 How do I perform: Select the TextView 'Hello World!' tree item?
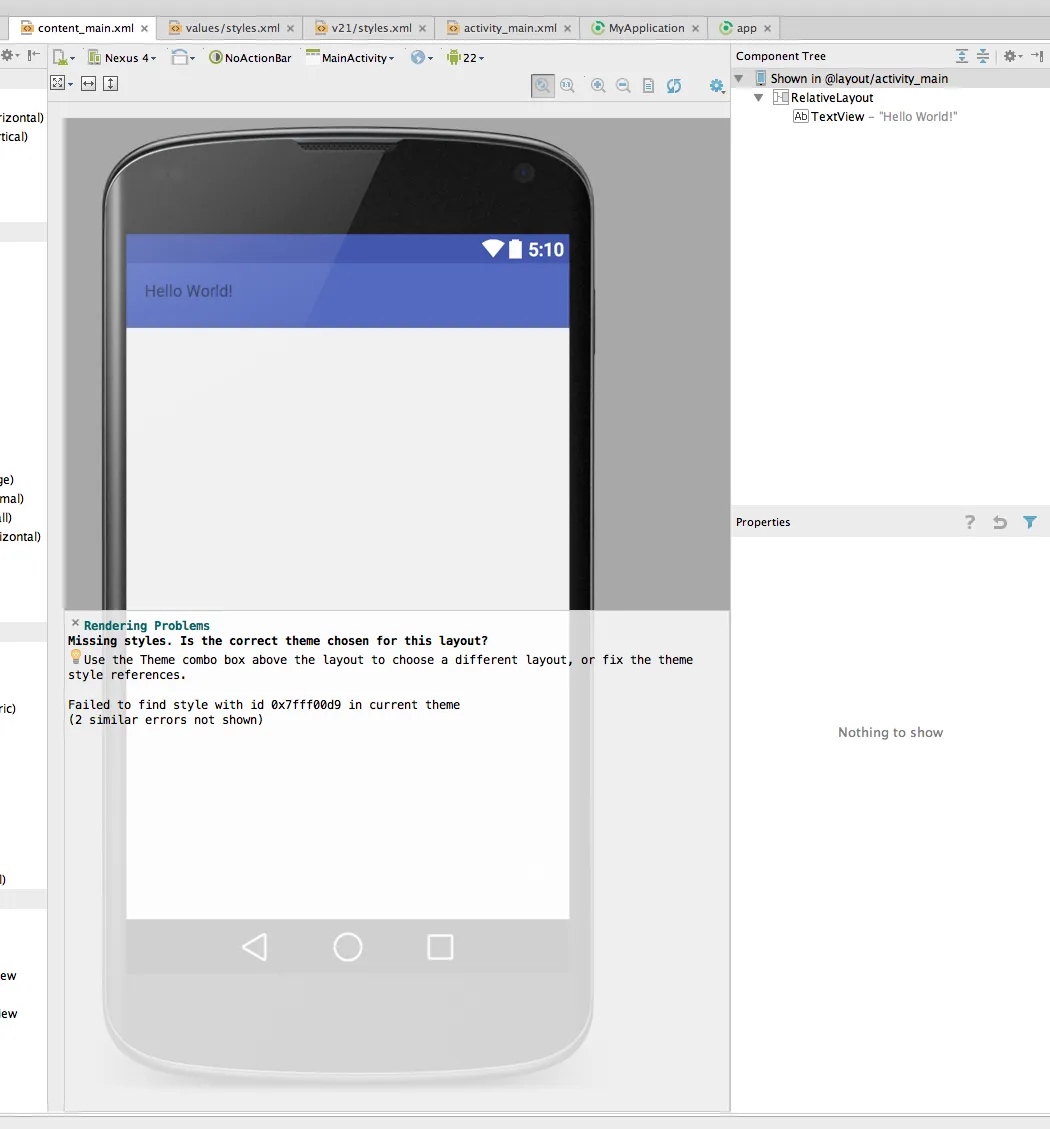875,117
